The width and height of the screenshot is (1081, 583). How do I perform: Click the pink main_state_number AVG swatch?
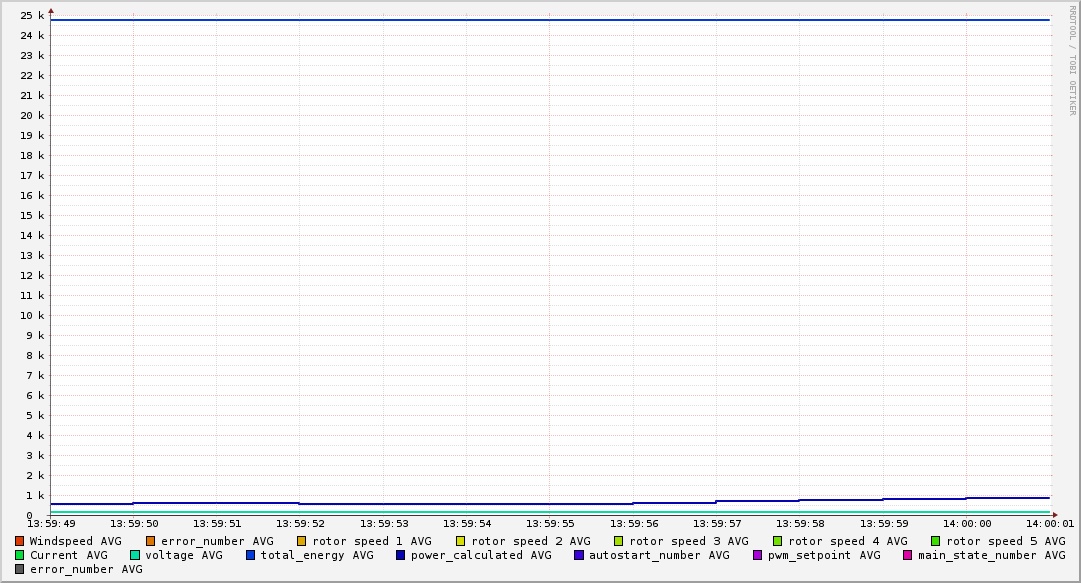click(908, 555)
